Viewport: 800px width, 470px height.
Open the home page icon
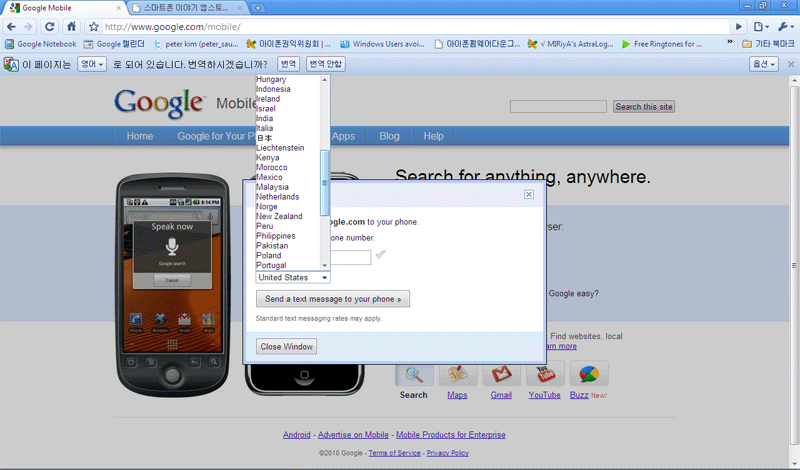coord(71,27)
